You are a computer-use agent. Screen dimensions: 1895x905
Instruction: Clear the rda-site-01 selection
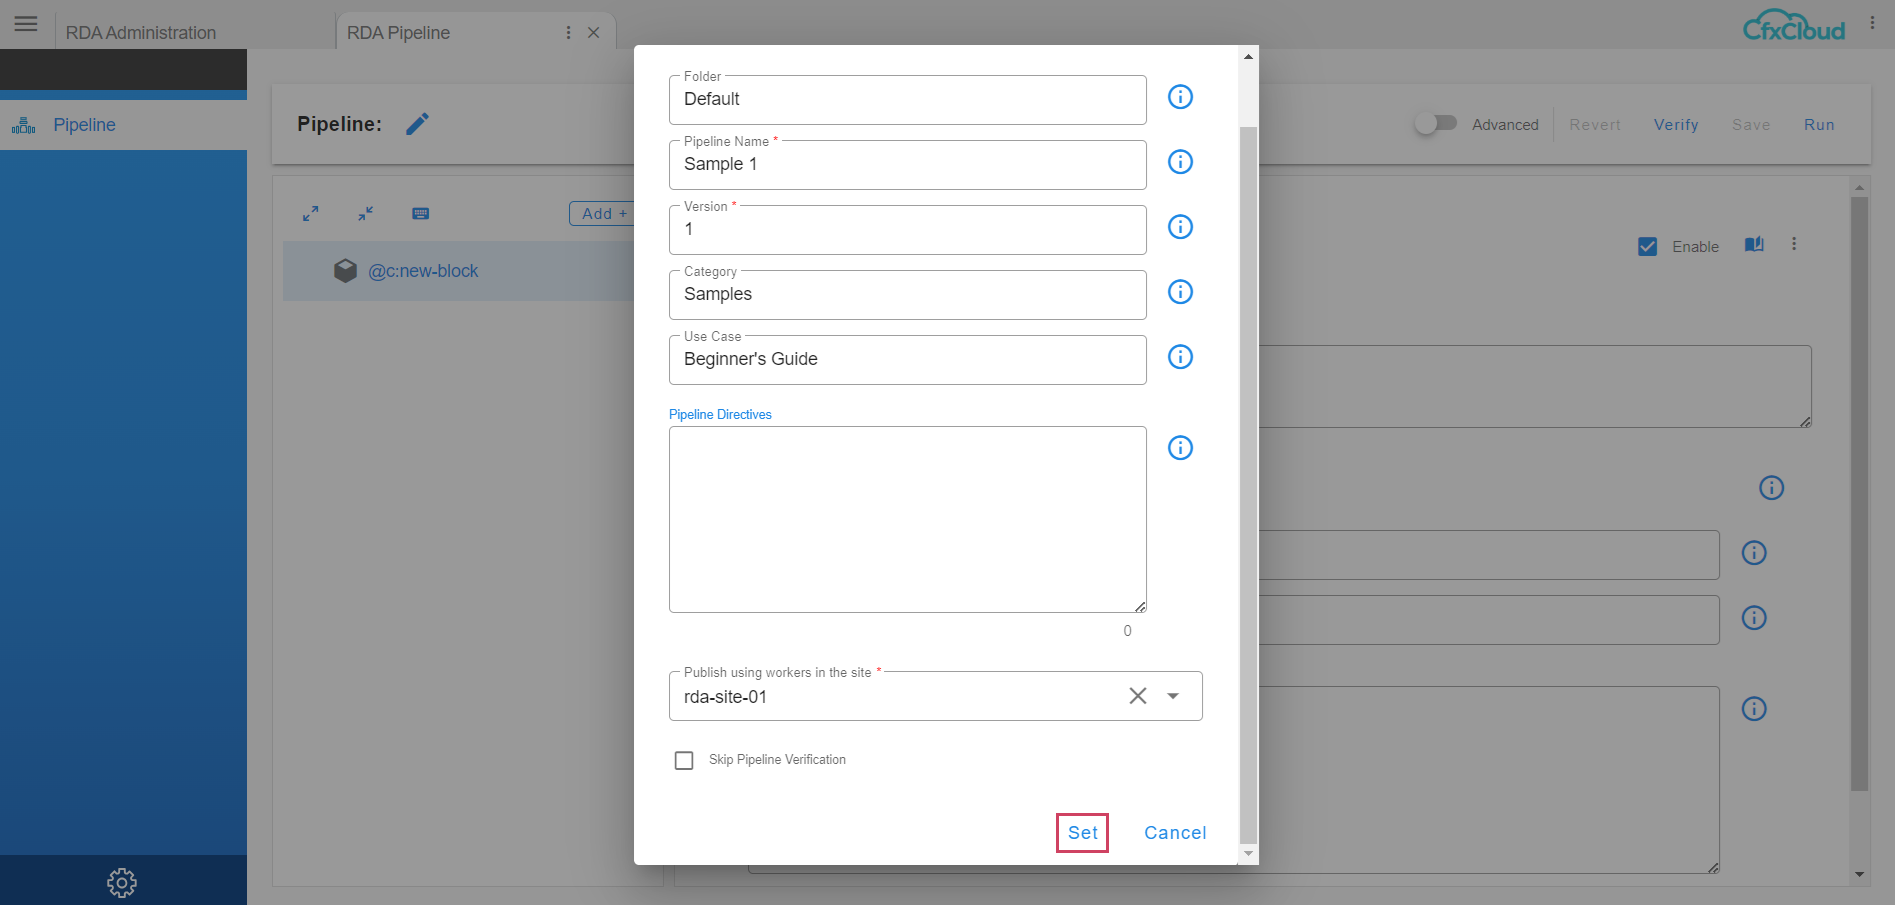coord(1138,696)
